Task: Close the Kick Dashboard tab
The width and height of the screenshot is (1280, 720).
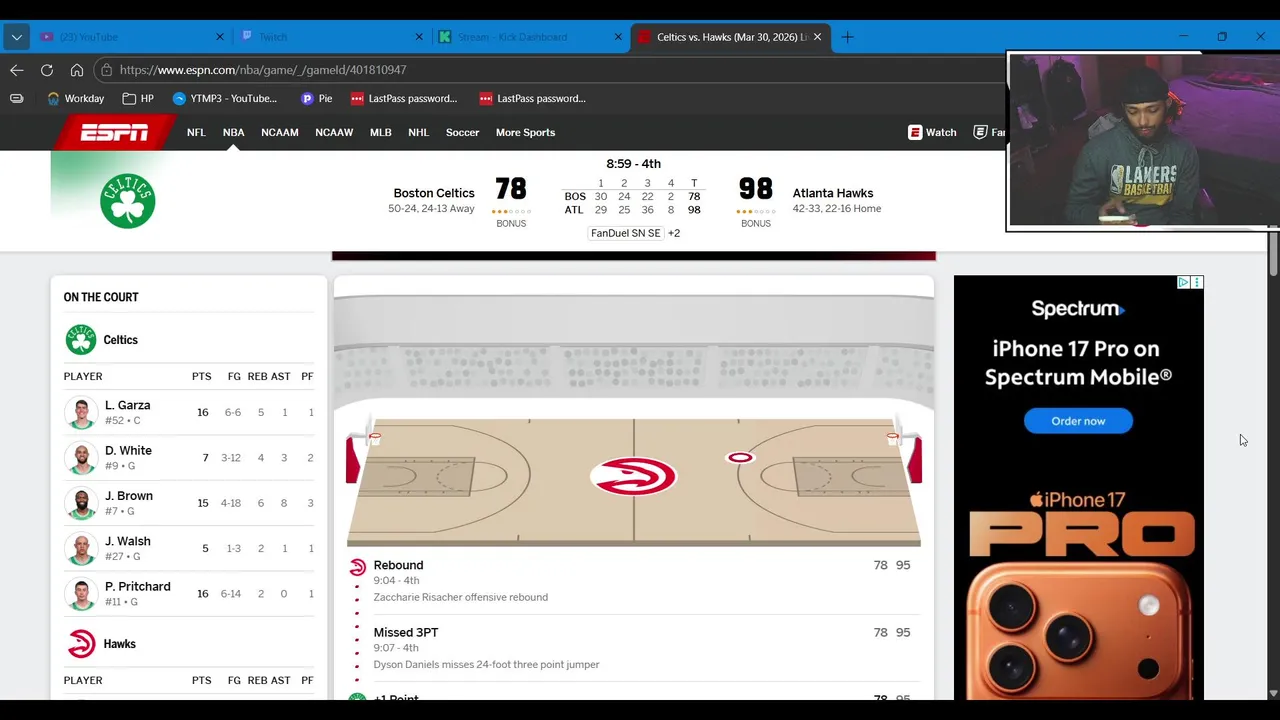Action: [x=618, y=37]
